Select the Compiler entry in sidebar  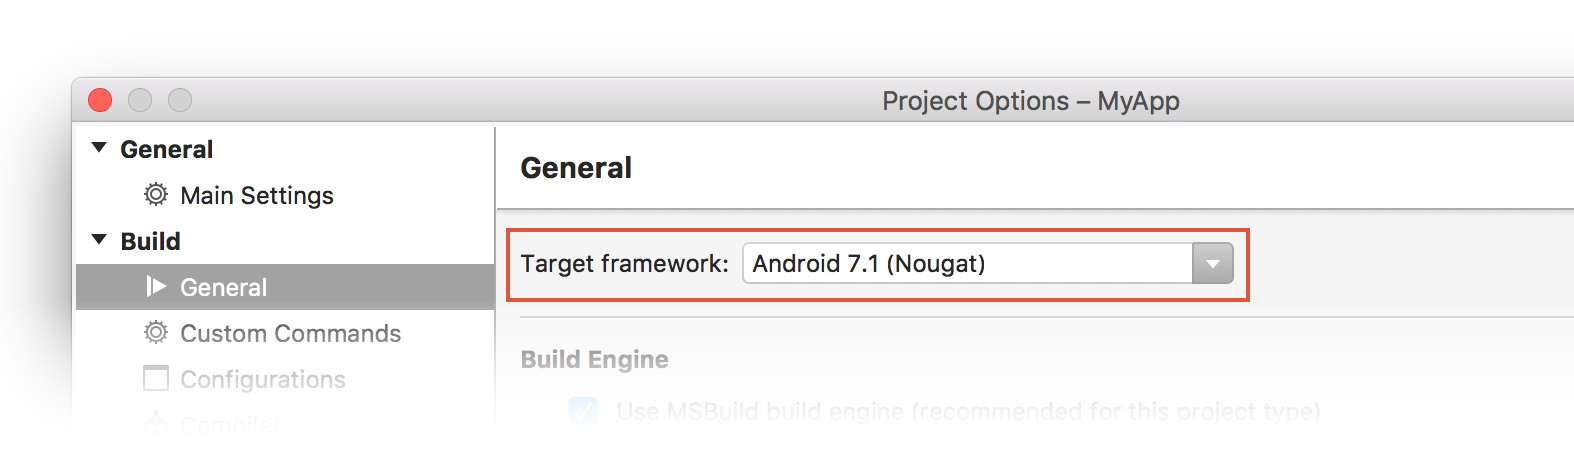point(230,425)
